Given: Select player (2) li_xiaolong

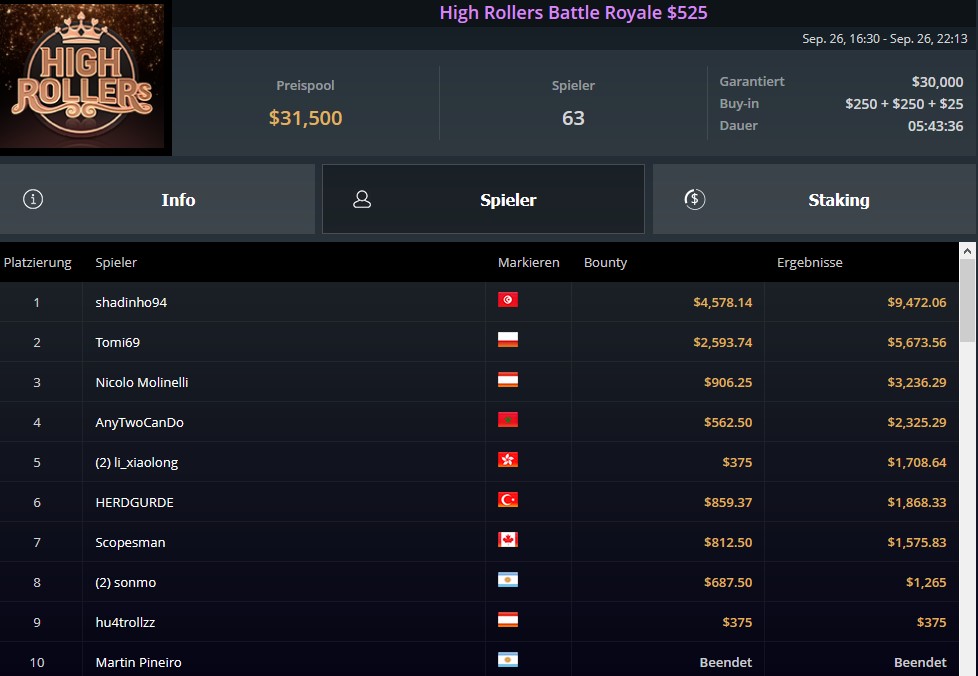Looking at the screenshot, I should 137,462.
